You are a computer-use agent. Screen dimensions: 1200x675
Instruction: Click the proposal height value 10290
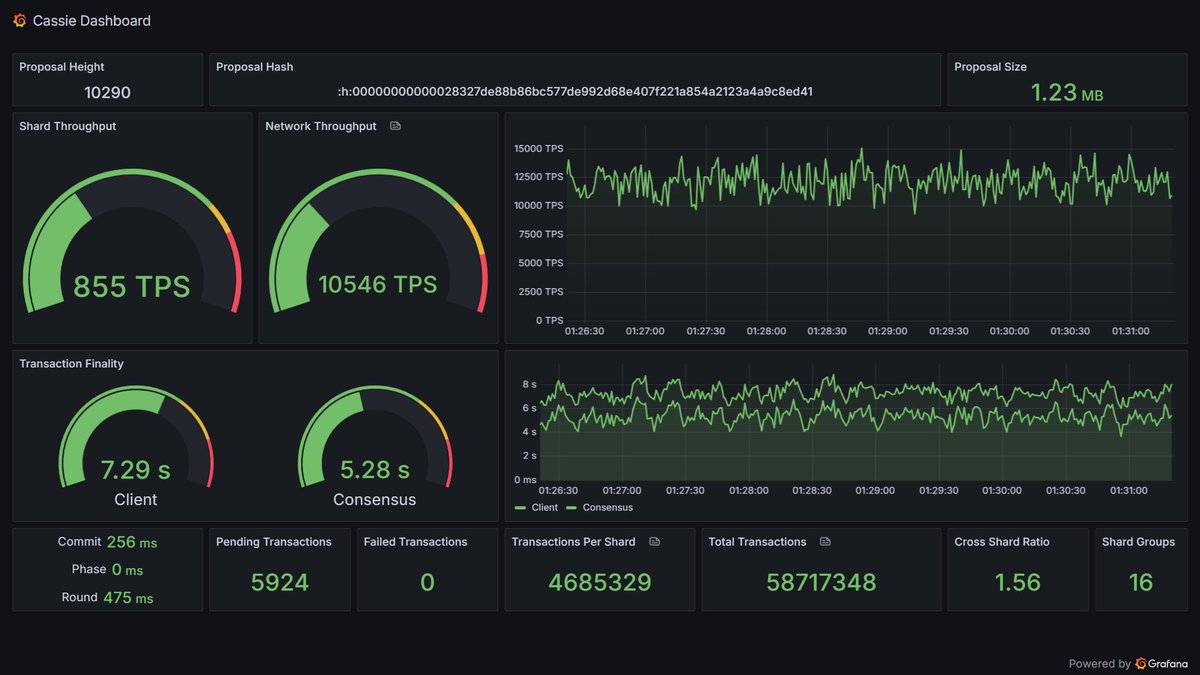coord(107,93)
